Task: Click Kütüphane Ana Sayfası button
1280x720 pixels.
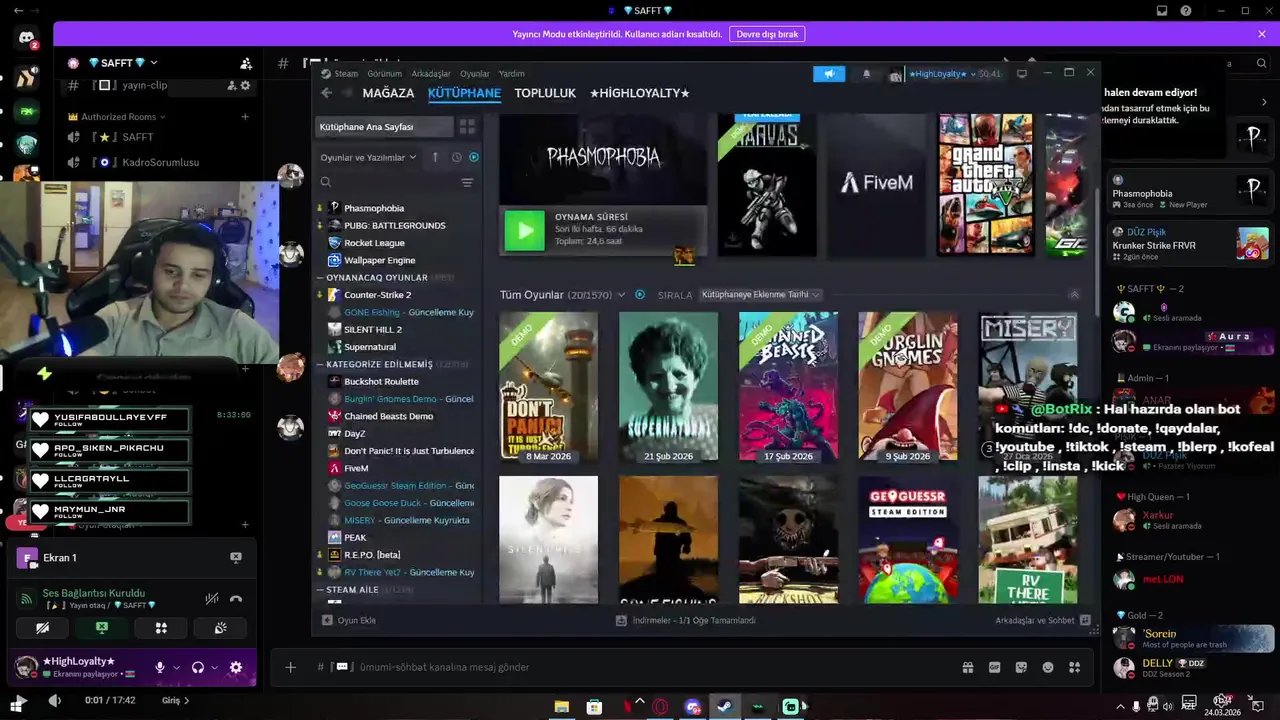Action: point(383,127)
